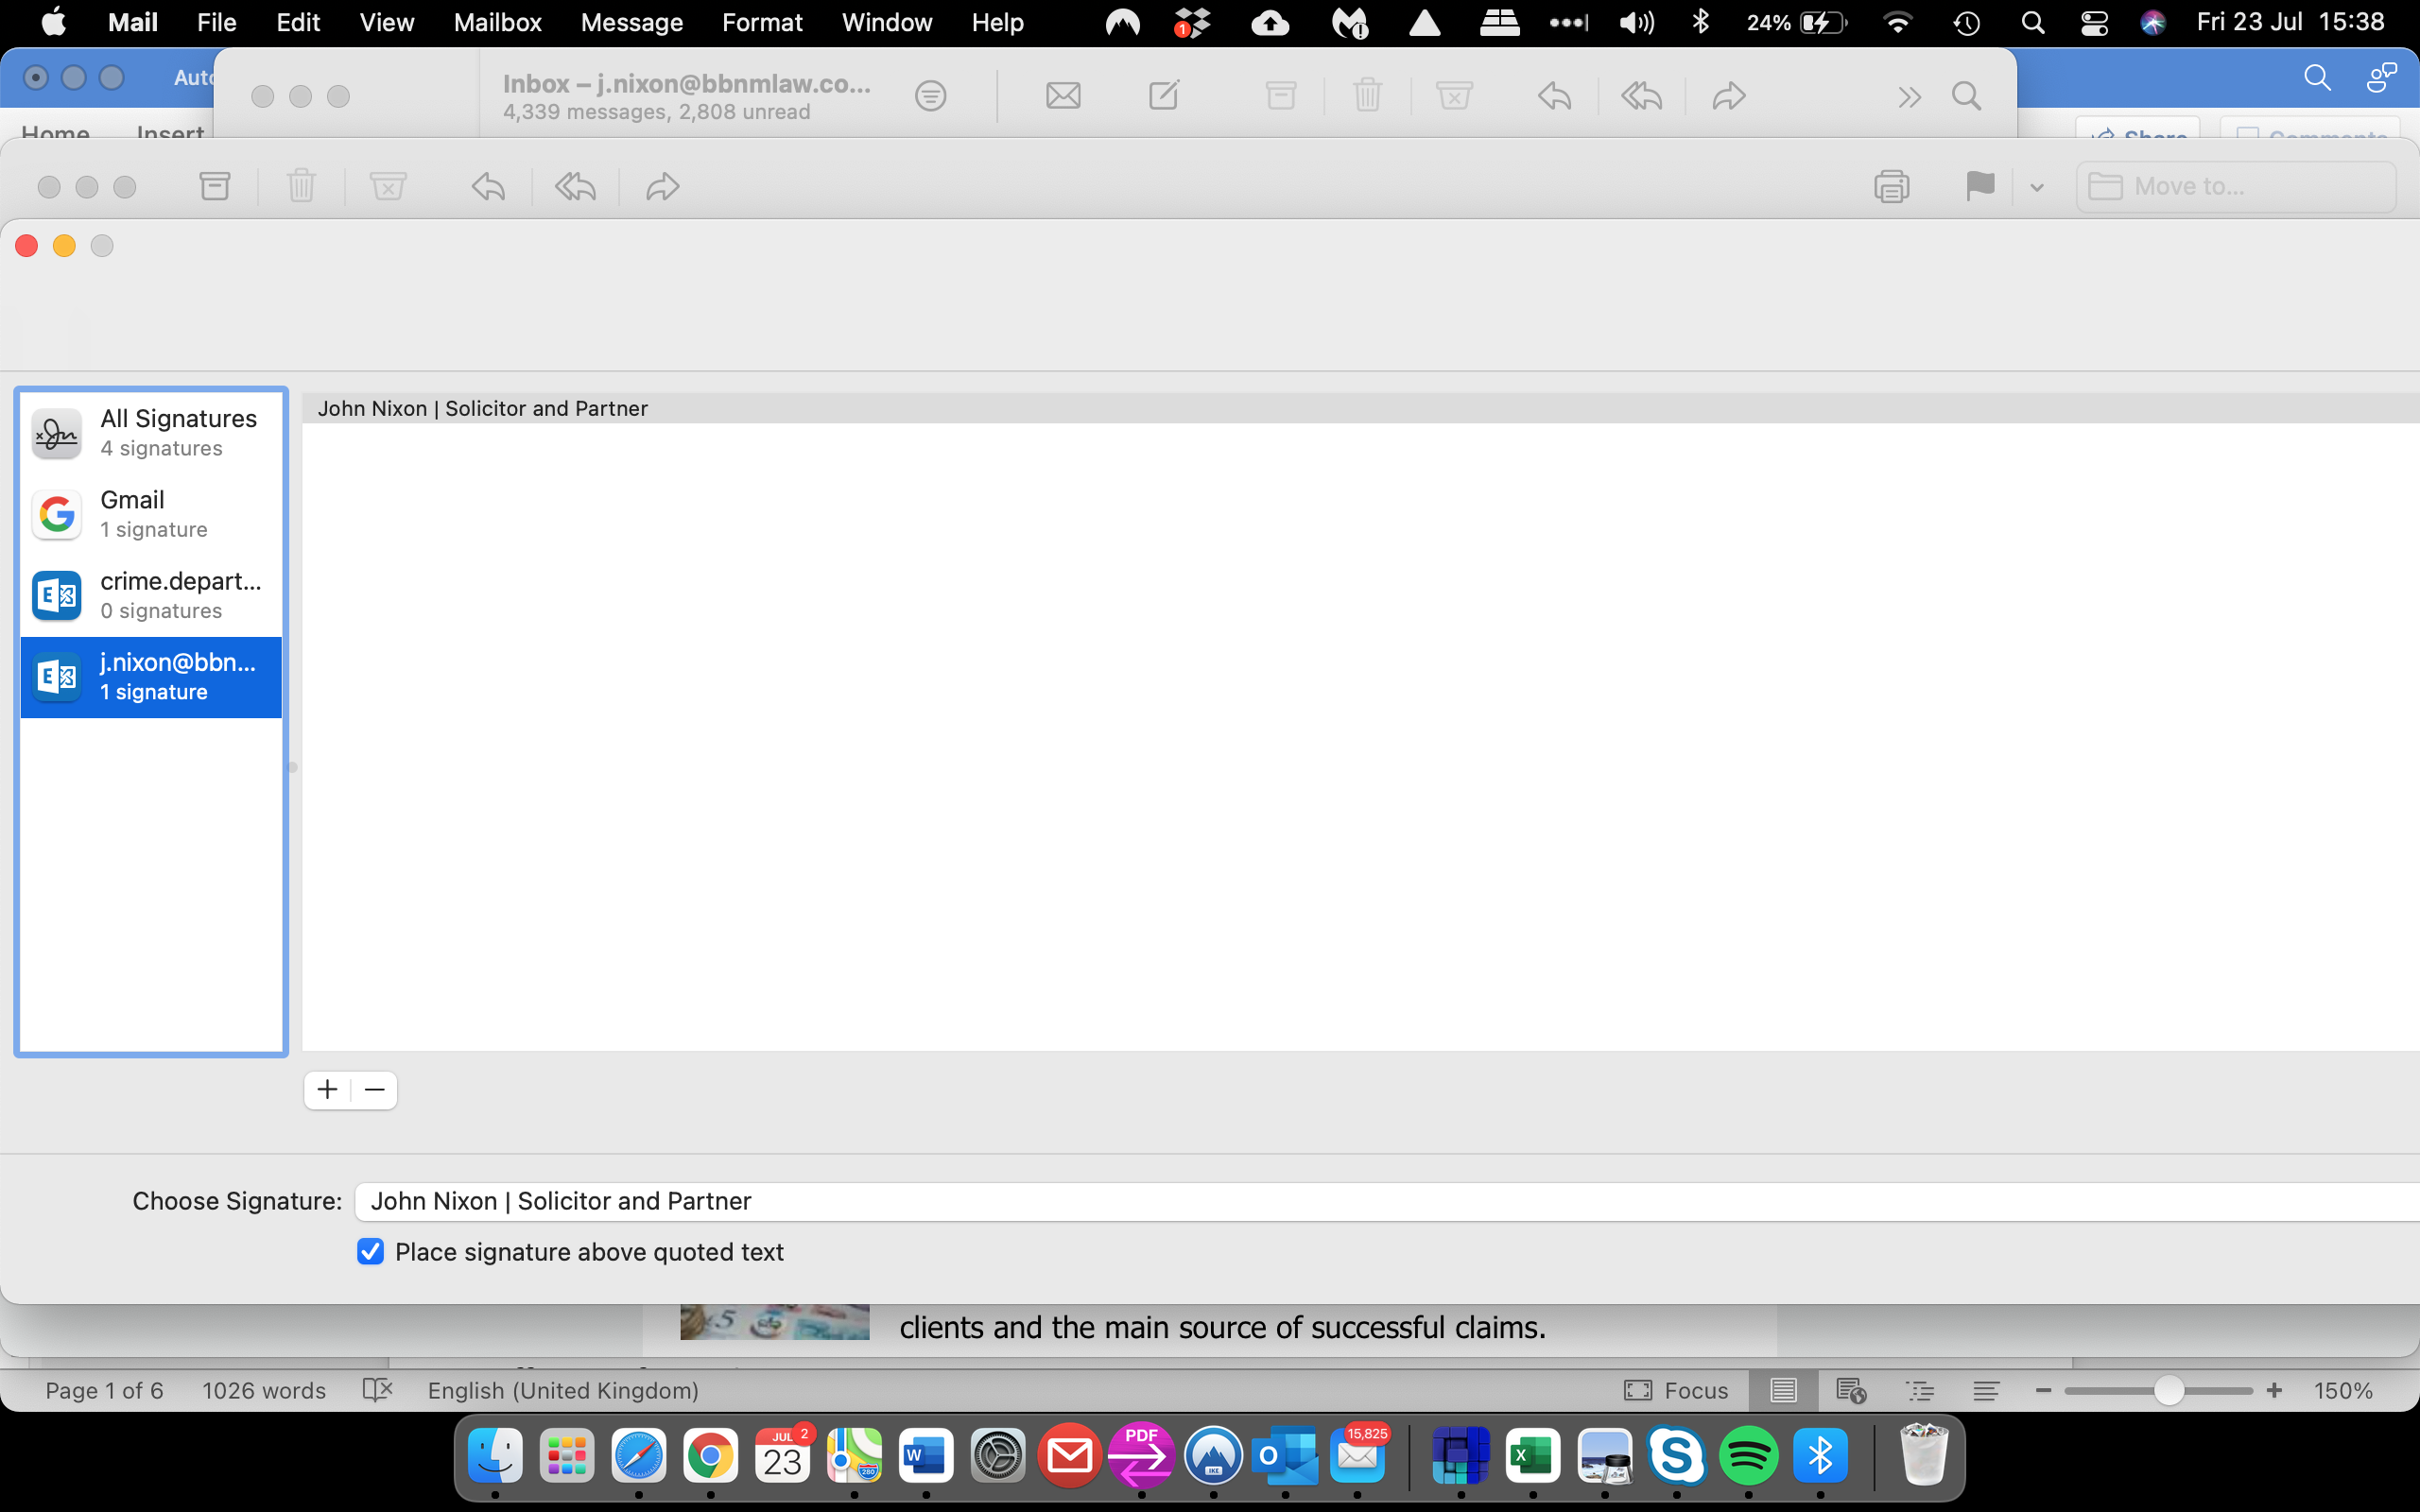Open the Format menu
Screen dimensions: 2420x1512
coord(762,22)
